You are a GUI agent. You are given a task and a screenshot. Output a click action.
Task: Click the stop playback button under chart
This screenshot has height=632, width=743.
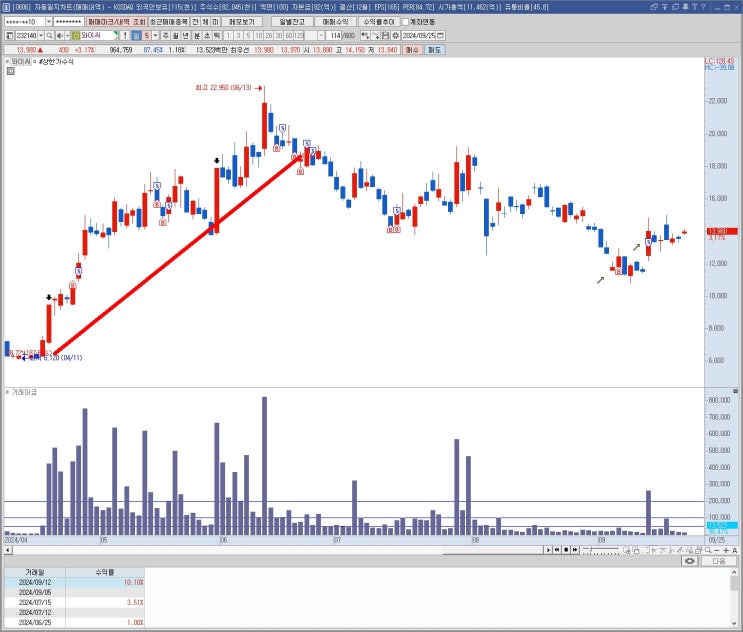click(x=566, y=550)
